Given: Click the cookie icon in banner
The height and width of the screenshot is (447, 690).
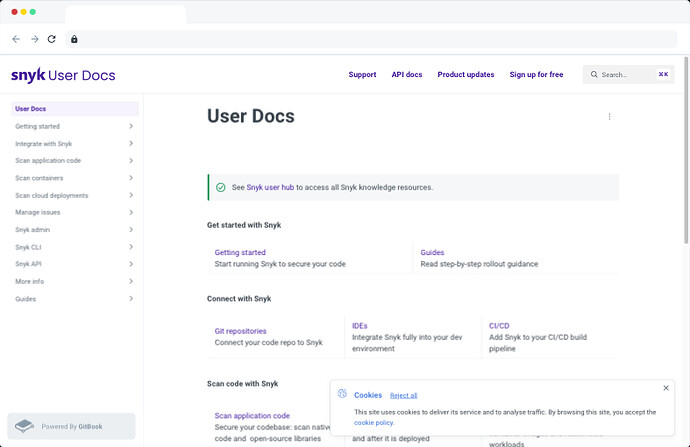Looking at the screenshot, I should point(342,394).
